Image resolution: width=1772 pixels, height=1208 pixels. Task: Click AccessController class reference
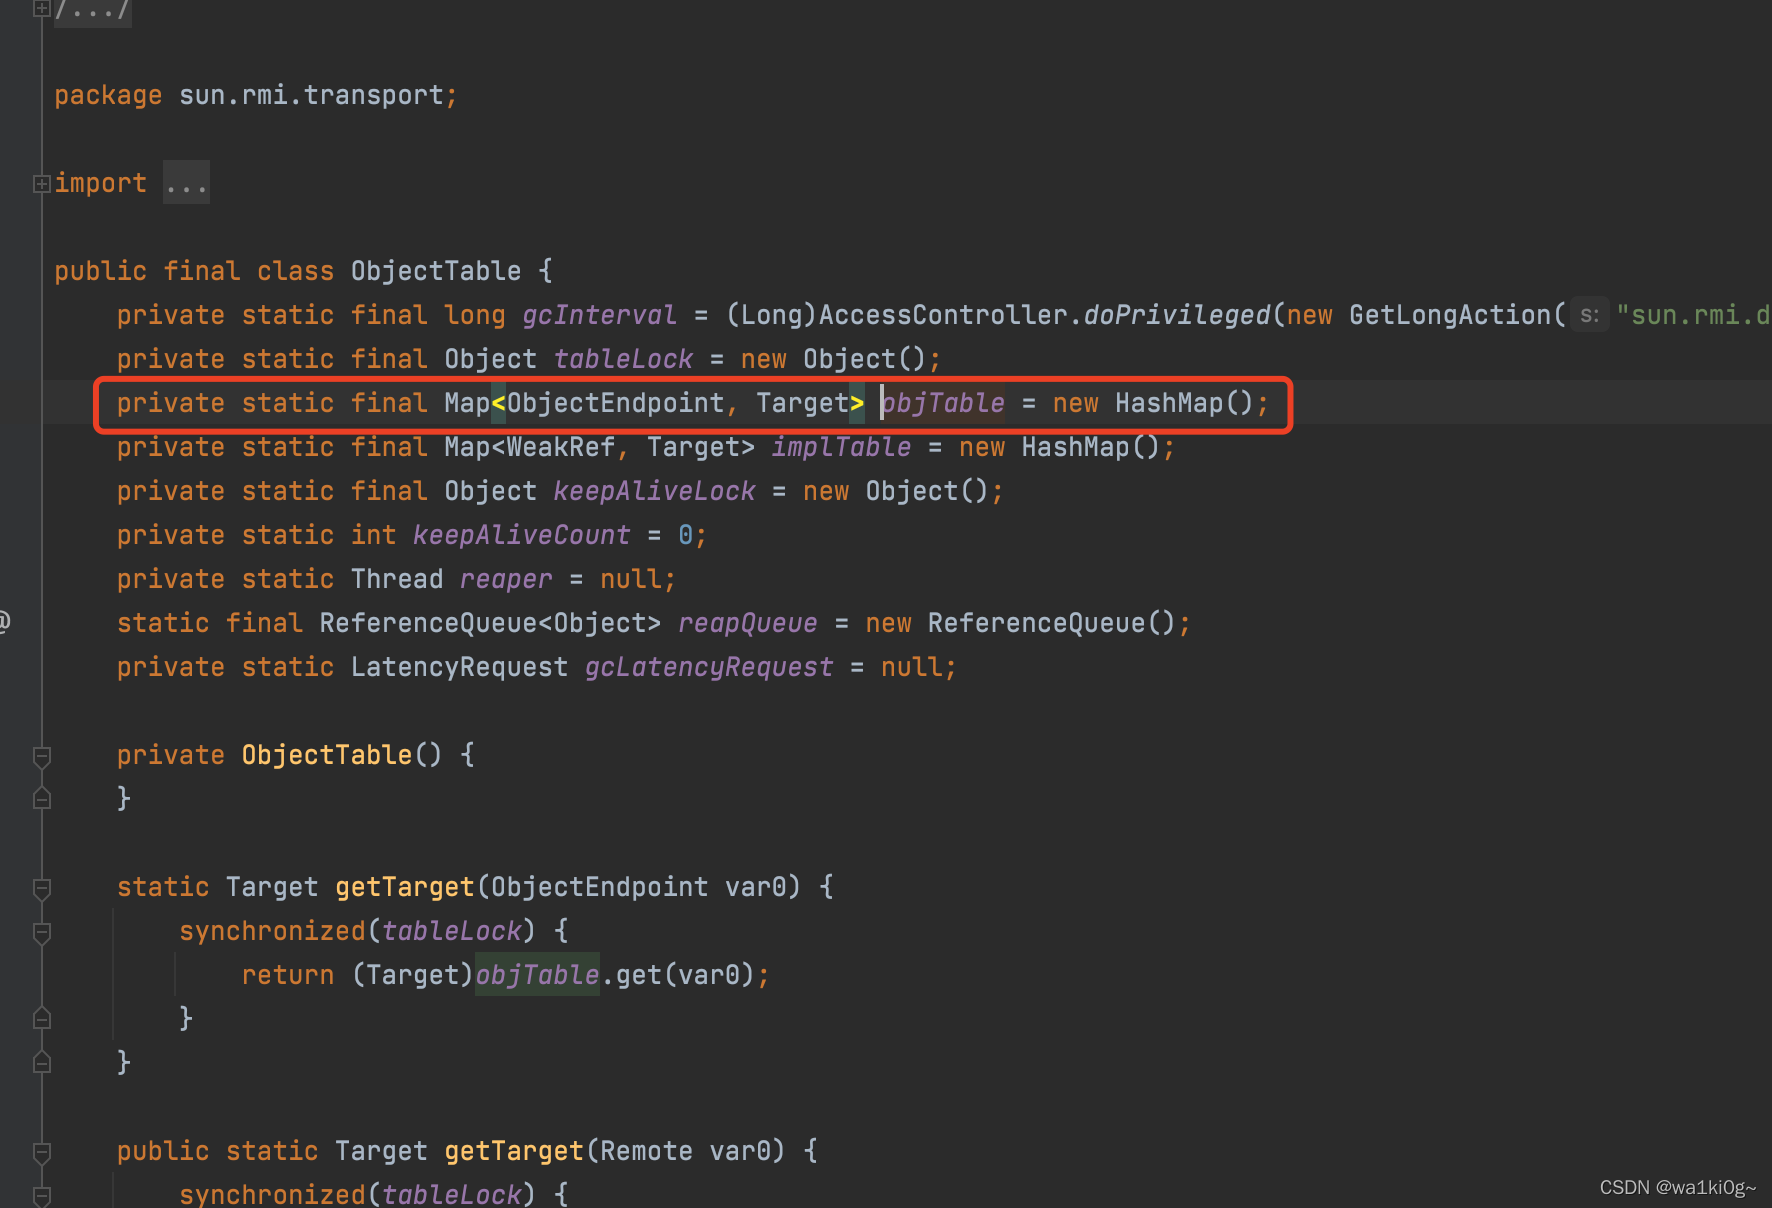point(943,315)
